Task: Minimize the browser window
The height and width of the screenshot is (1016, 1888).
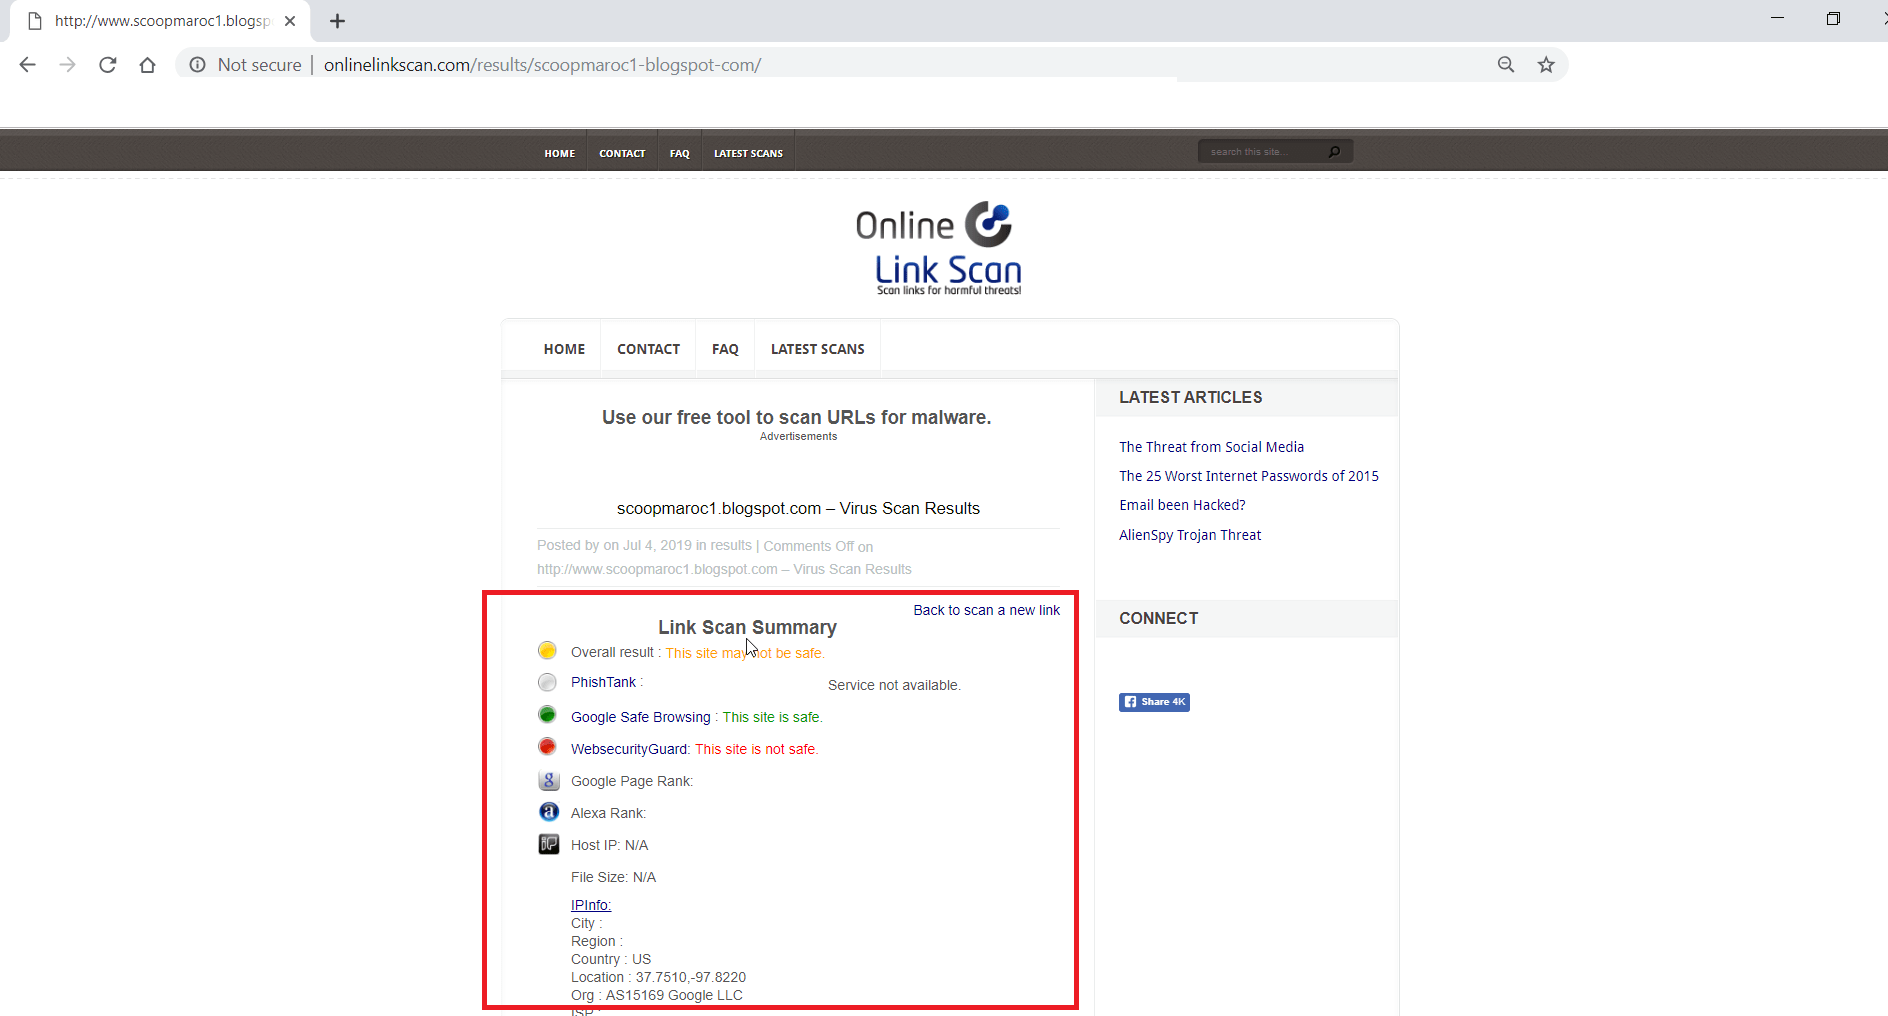Action: (x=1777, y=18)
